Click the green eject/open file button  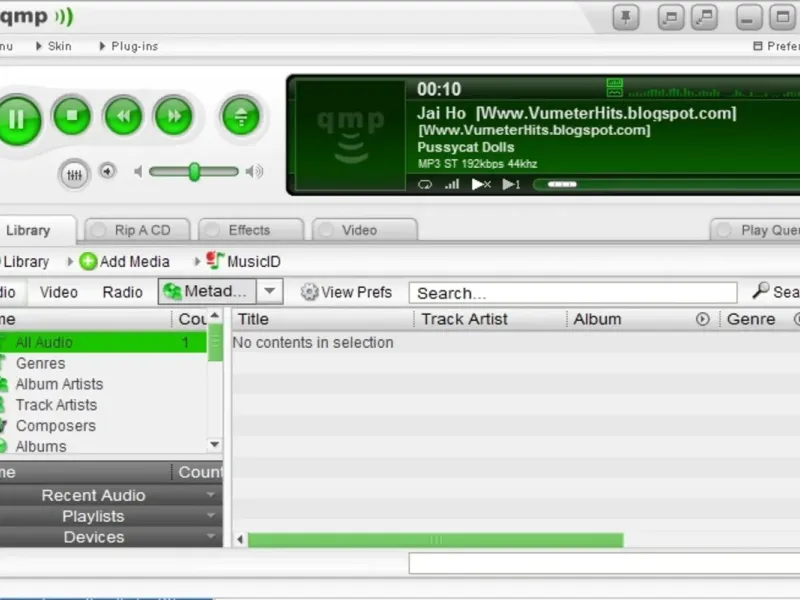click(241, 116)
